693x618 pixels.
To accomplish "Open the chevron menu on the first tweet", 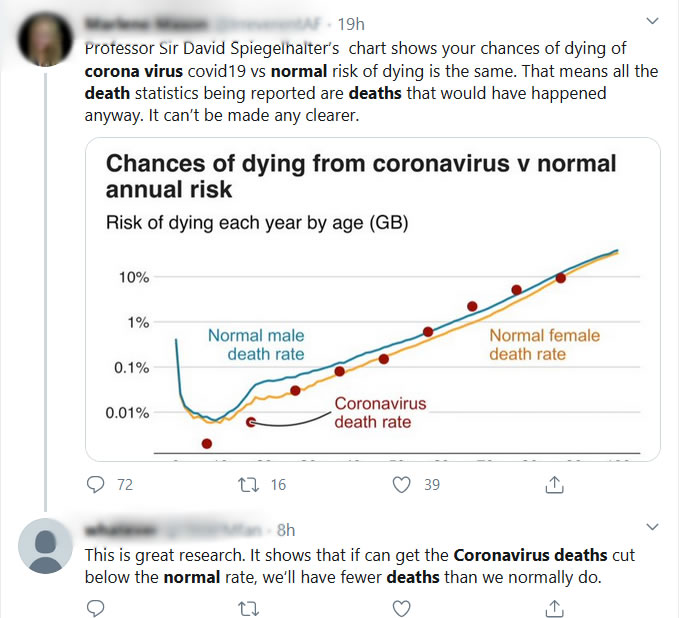I will pyautogui.click(x=653, y=21).
